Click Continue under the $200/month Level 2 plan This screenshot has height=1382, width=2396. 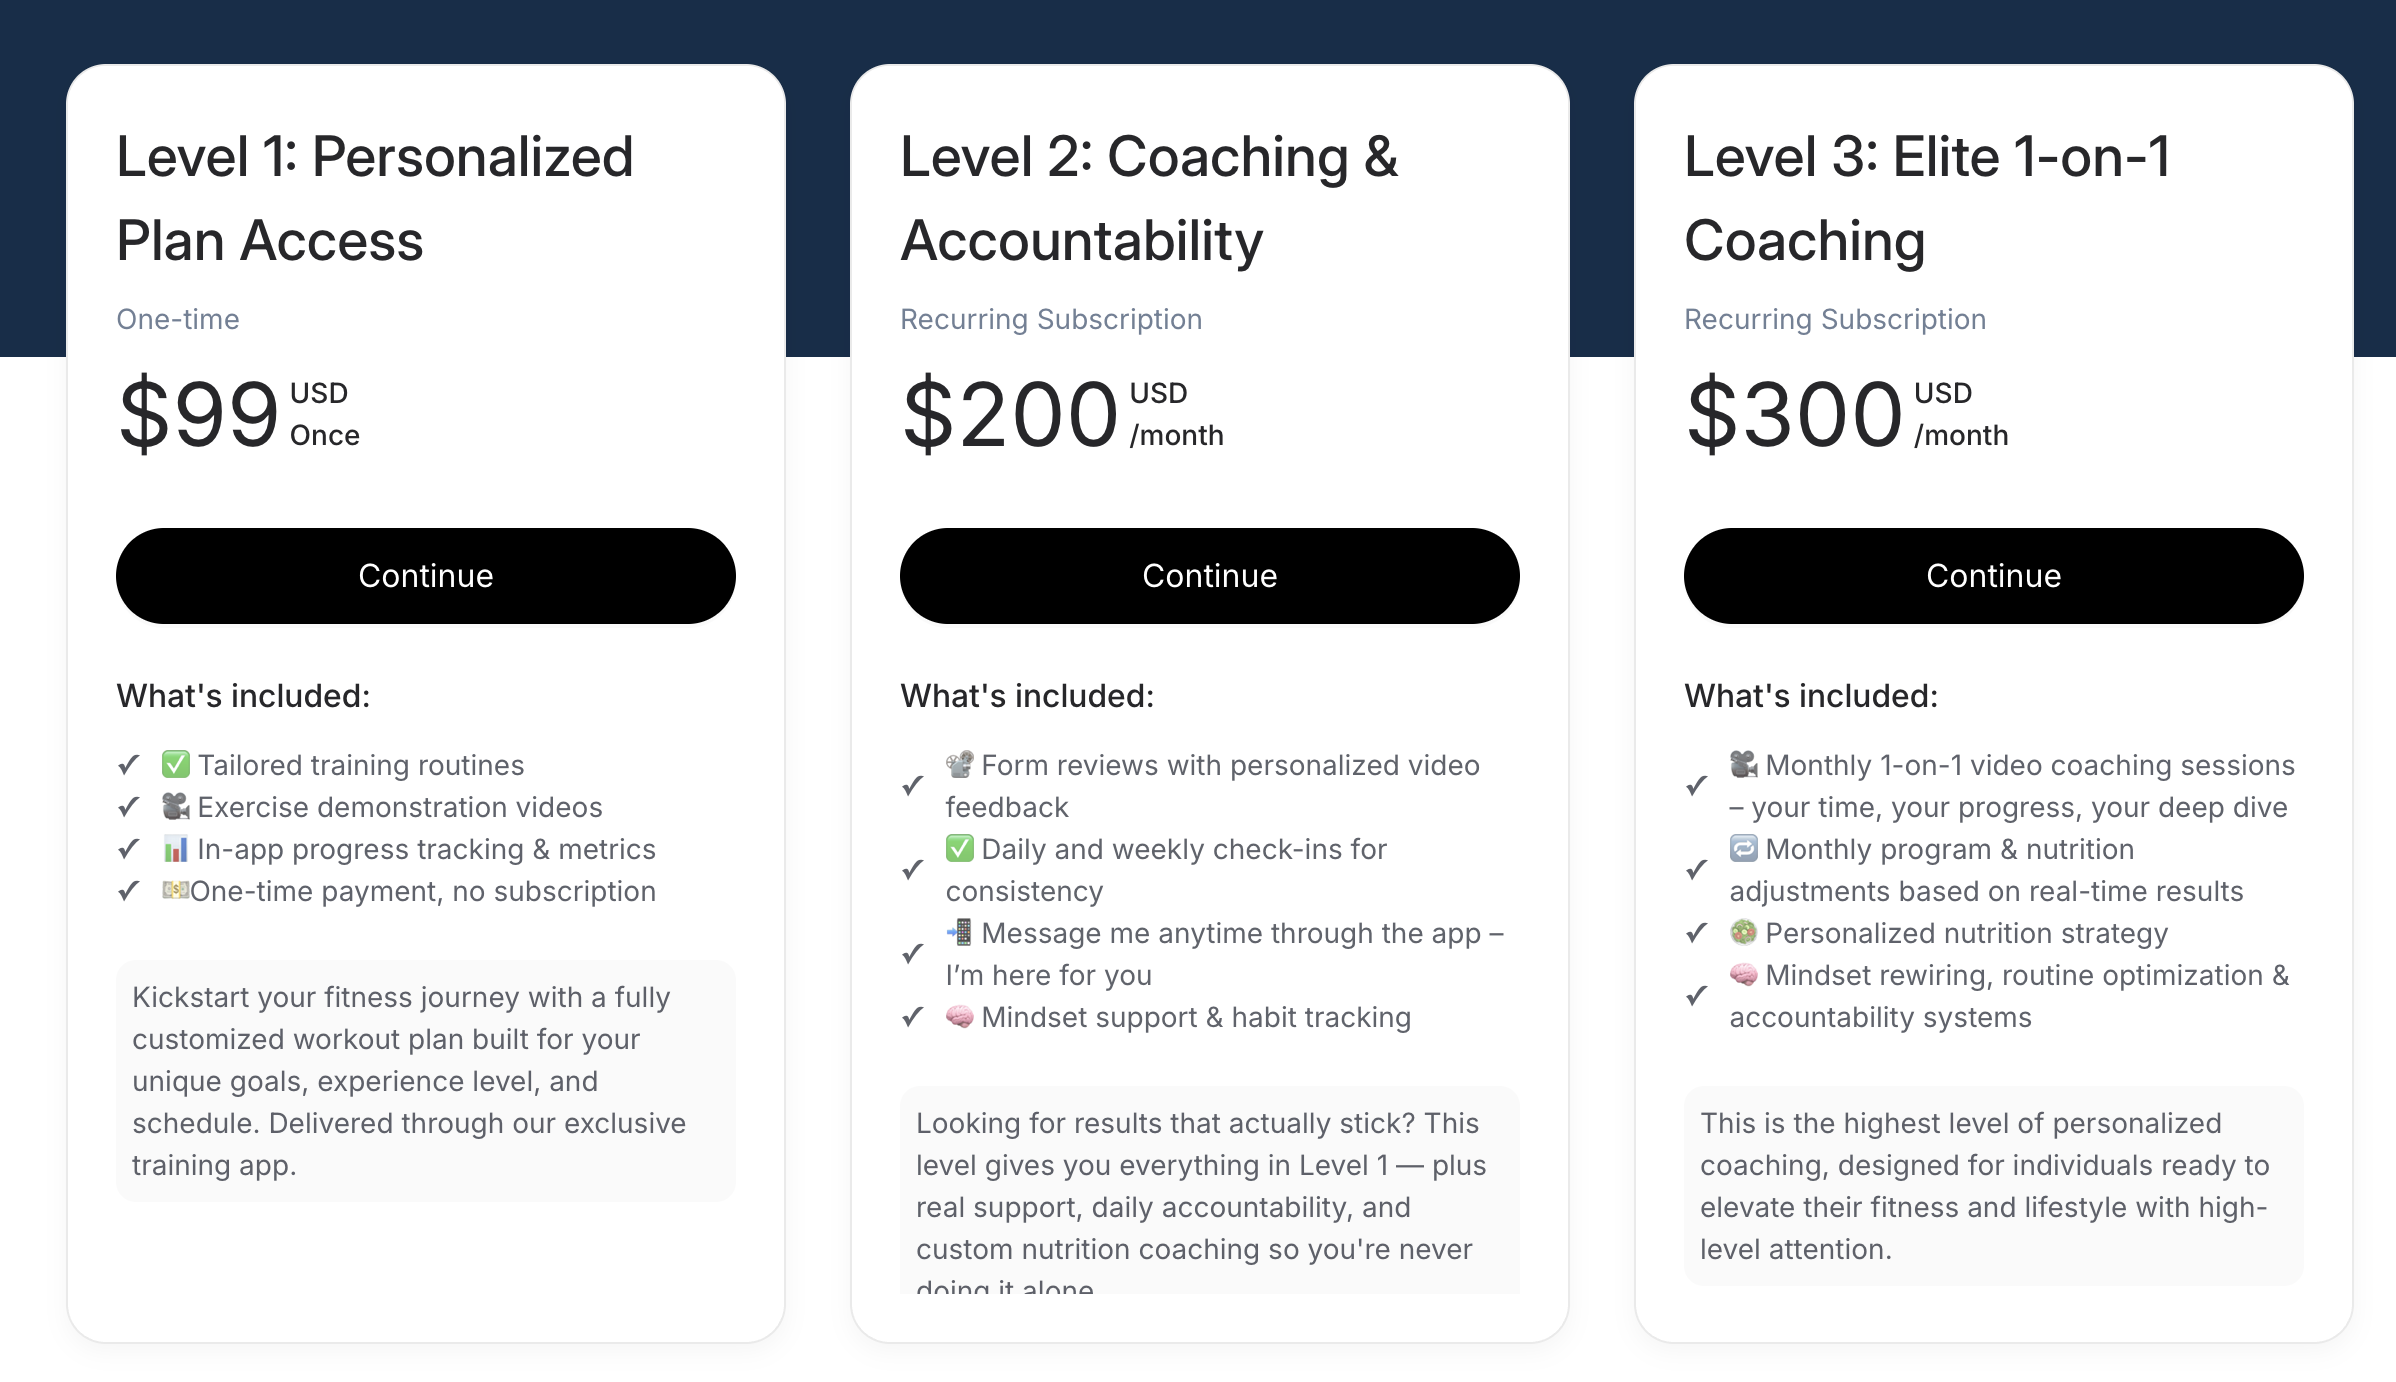[1210, 576]
